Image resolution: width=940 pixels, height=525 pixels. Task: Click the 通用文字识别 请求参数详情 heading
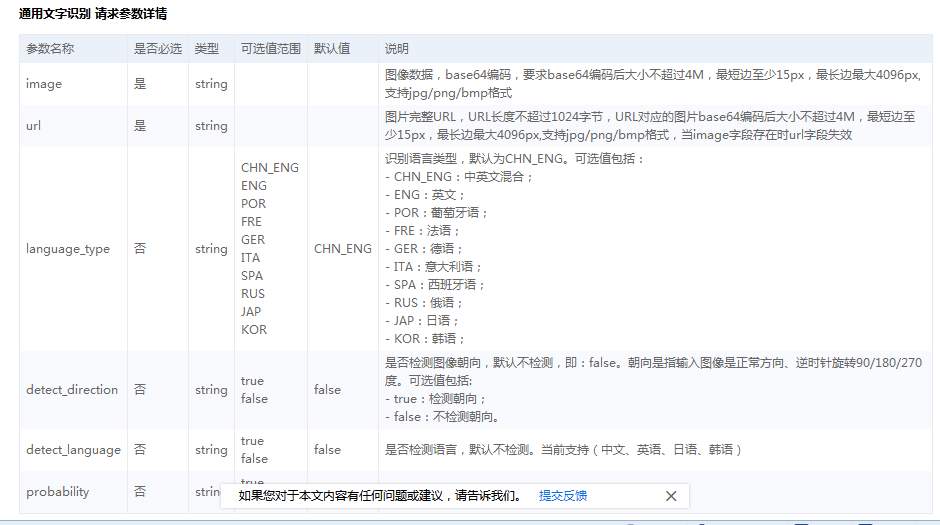click(93, 13)
